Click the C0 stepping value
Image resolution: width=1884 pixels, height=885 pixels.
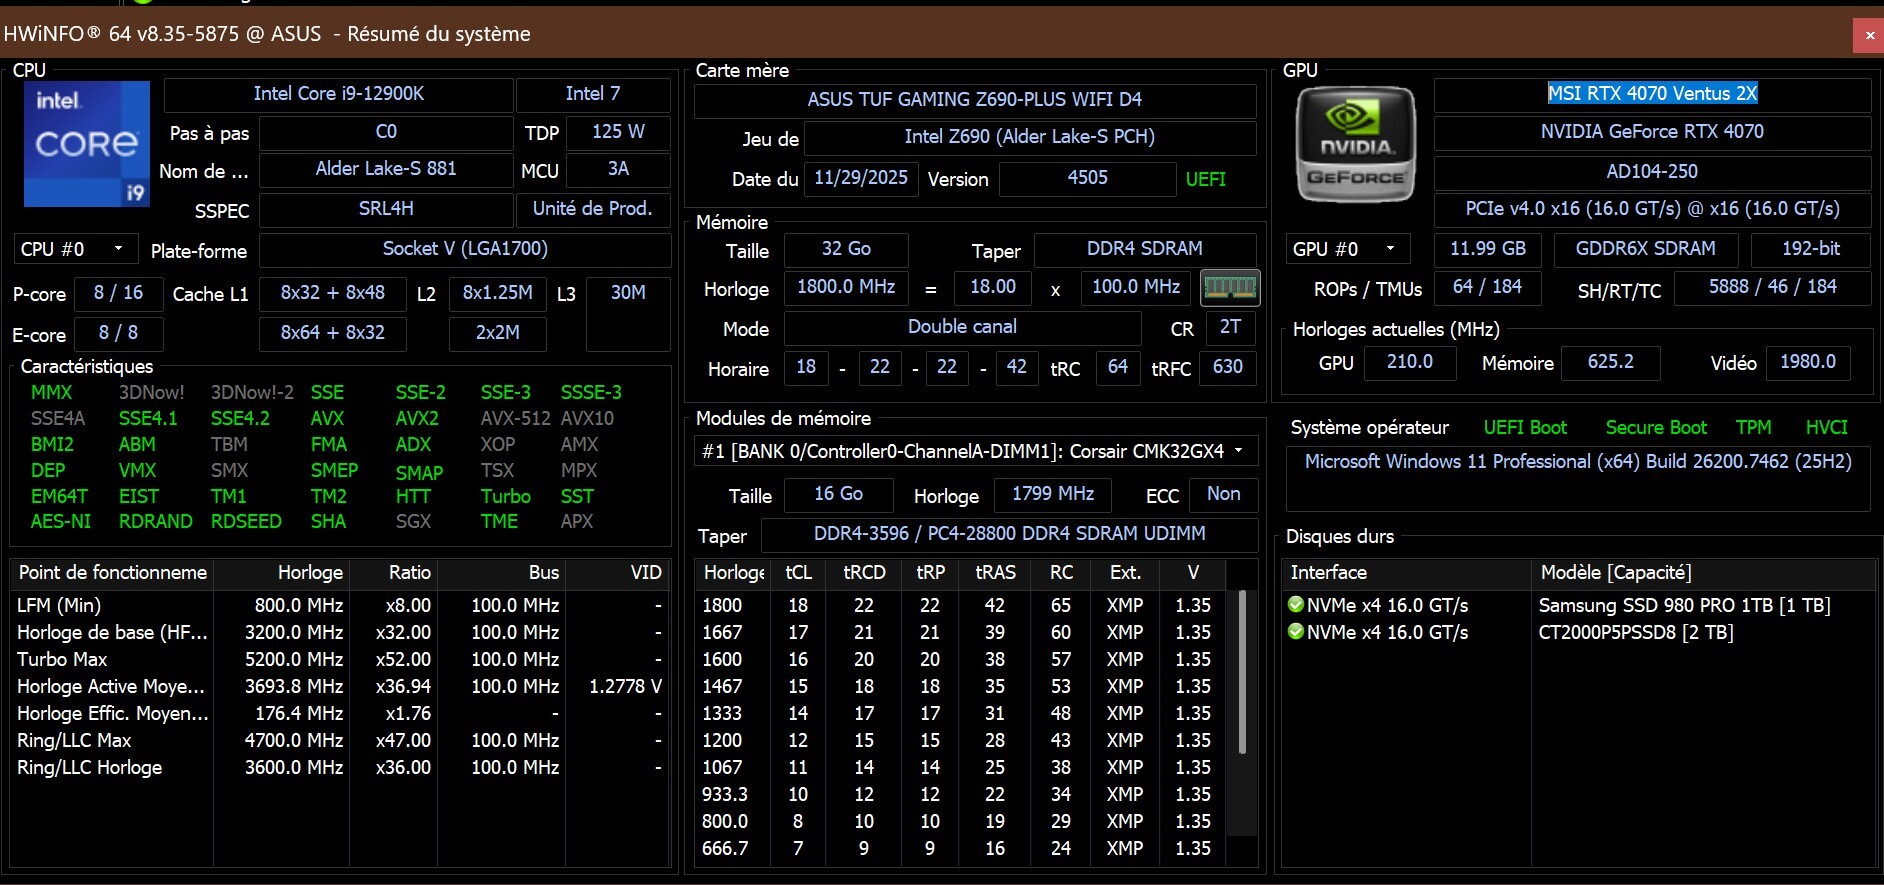point(386,132)
